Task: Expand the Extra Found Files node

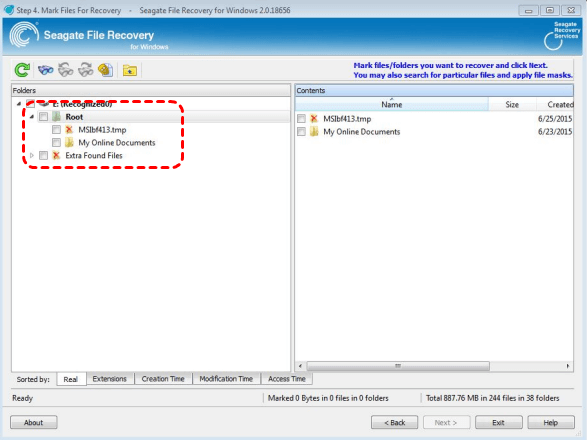Action: tap(32, 155)
